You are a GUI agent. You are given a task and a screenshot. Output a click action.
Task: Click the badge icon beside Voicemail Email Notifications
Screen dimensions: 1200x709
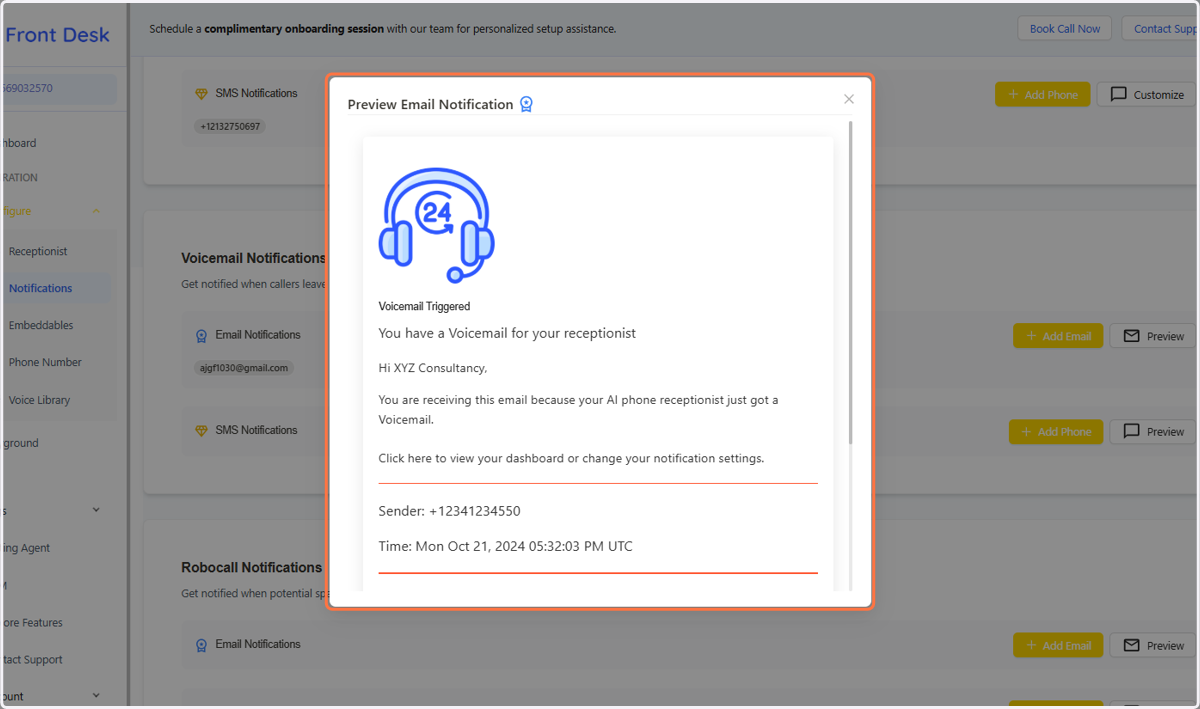pyautogui.click(x=201, y=336)
